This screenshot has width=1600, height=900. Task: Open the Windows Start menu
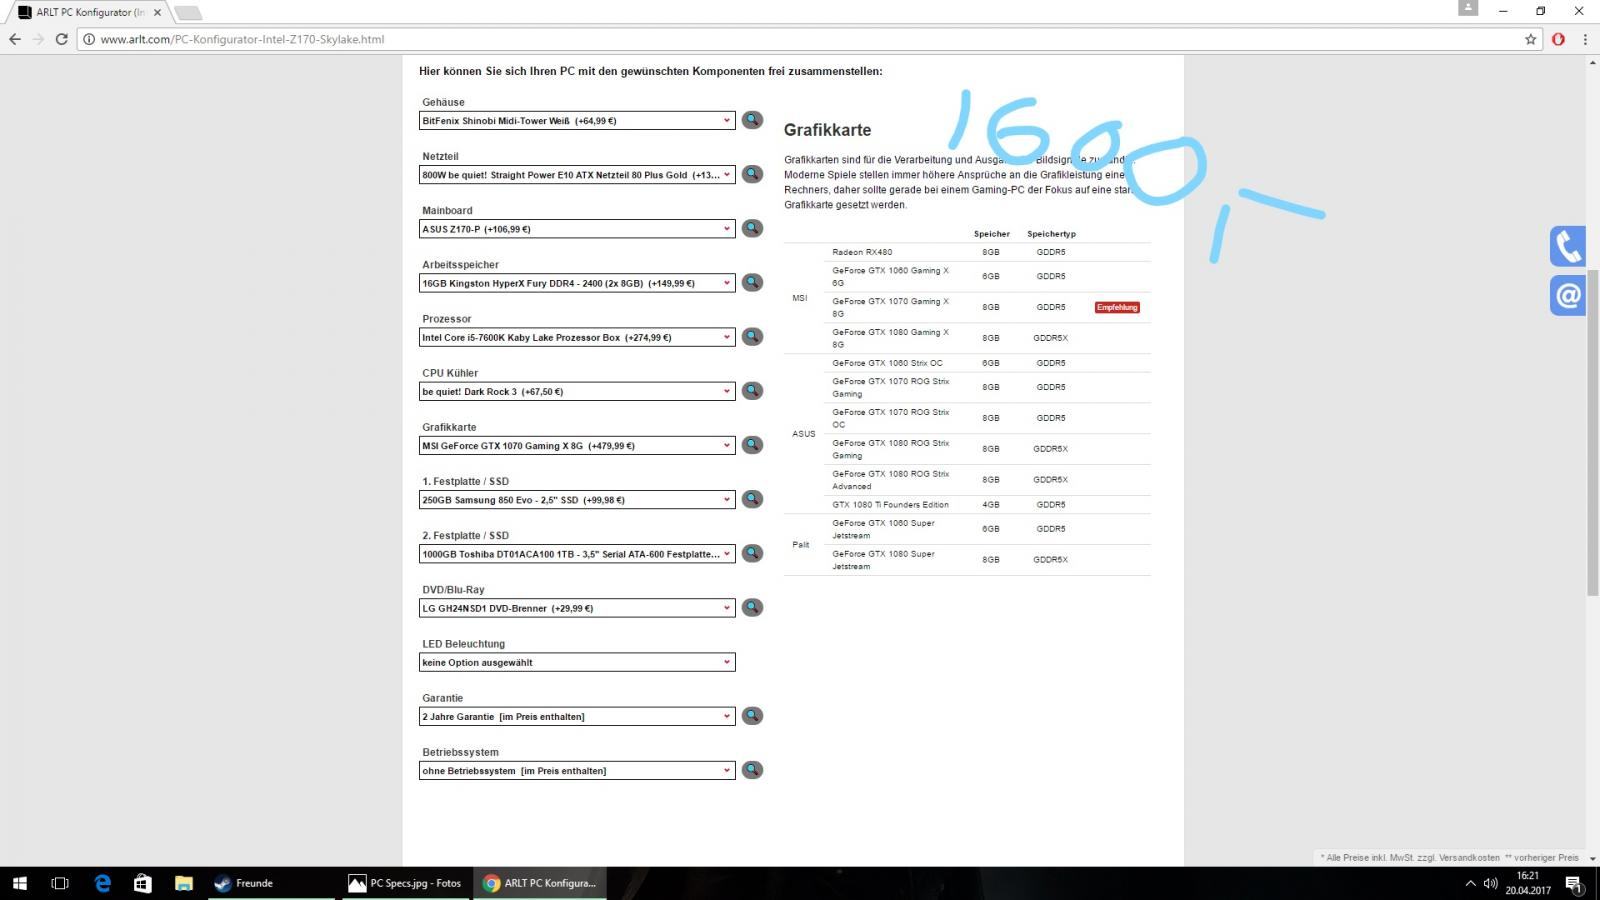(20, 883)
